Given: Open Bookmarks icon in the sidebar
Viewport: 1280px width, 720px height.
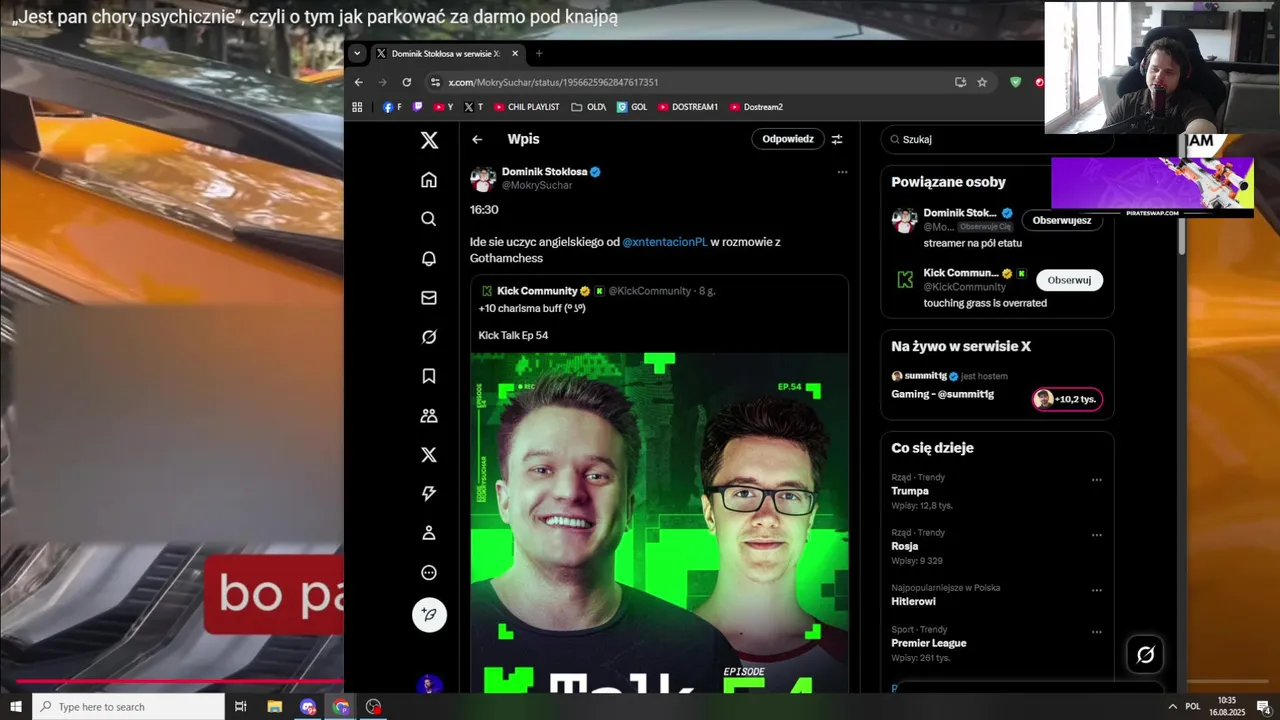Looking at the screenshot, I should click(429, 376).
